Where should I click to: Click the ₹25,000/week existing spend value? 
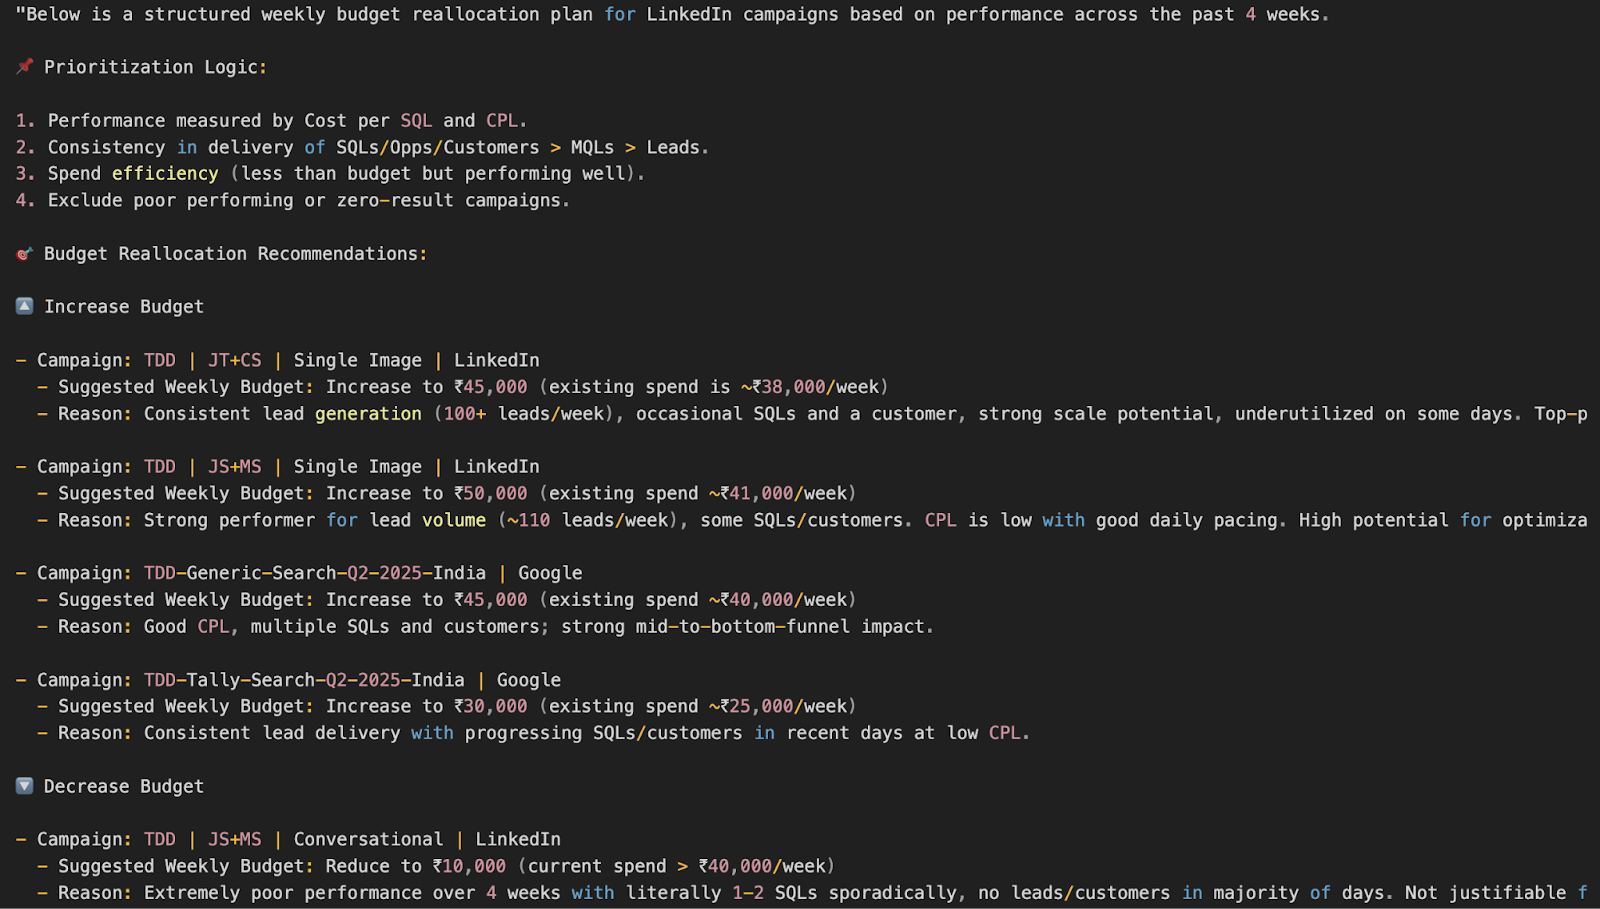tap(783, 707)
